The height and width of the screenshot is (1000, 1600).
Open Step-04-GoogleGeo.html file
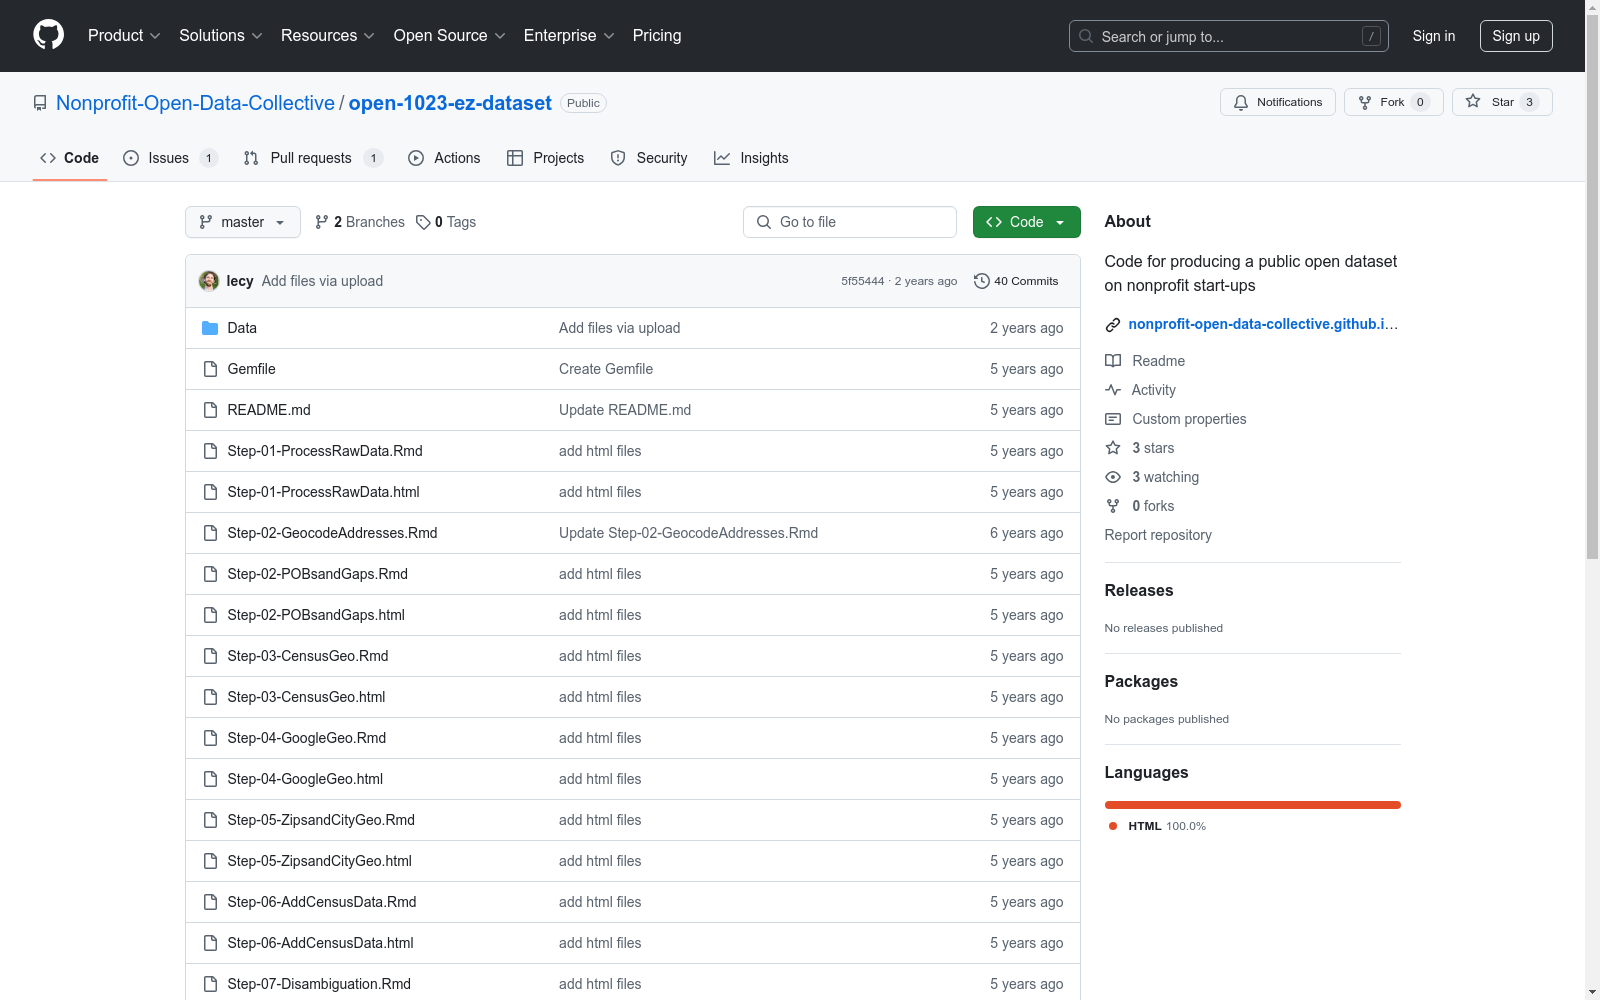click(x=305, y=779)
